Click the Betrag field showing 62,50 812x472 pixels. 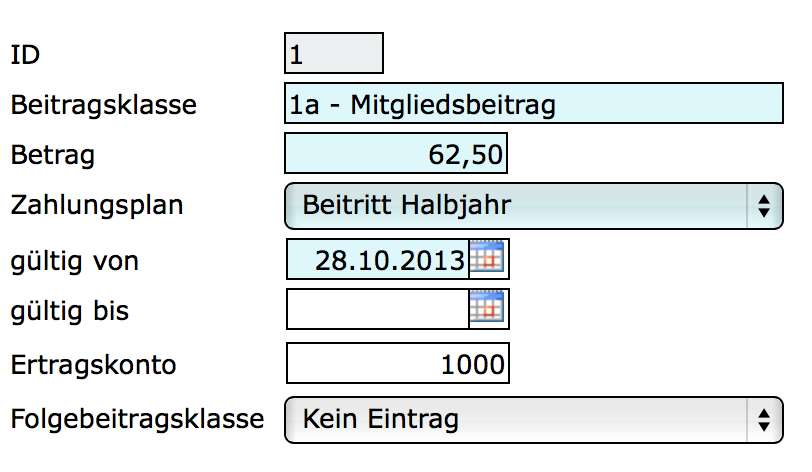click(x=397, y=155)
